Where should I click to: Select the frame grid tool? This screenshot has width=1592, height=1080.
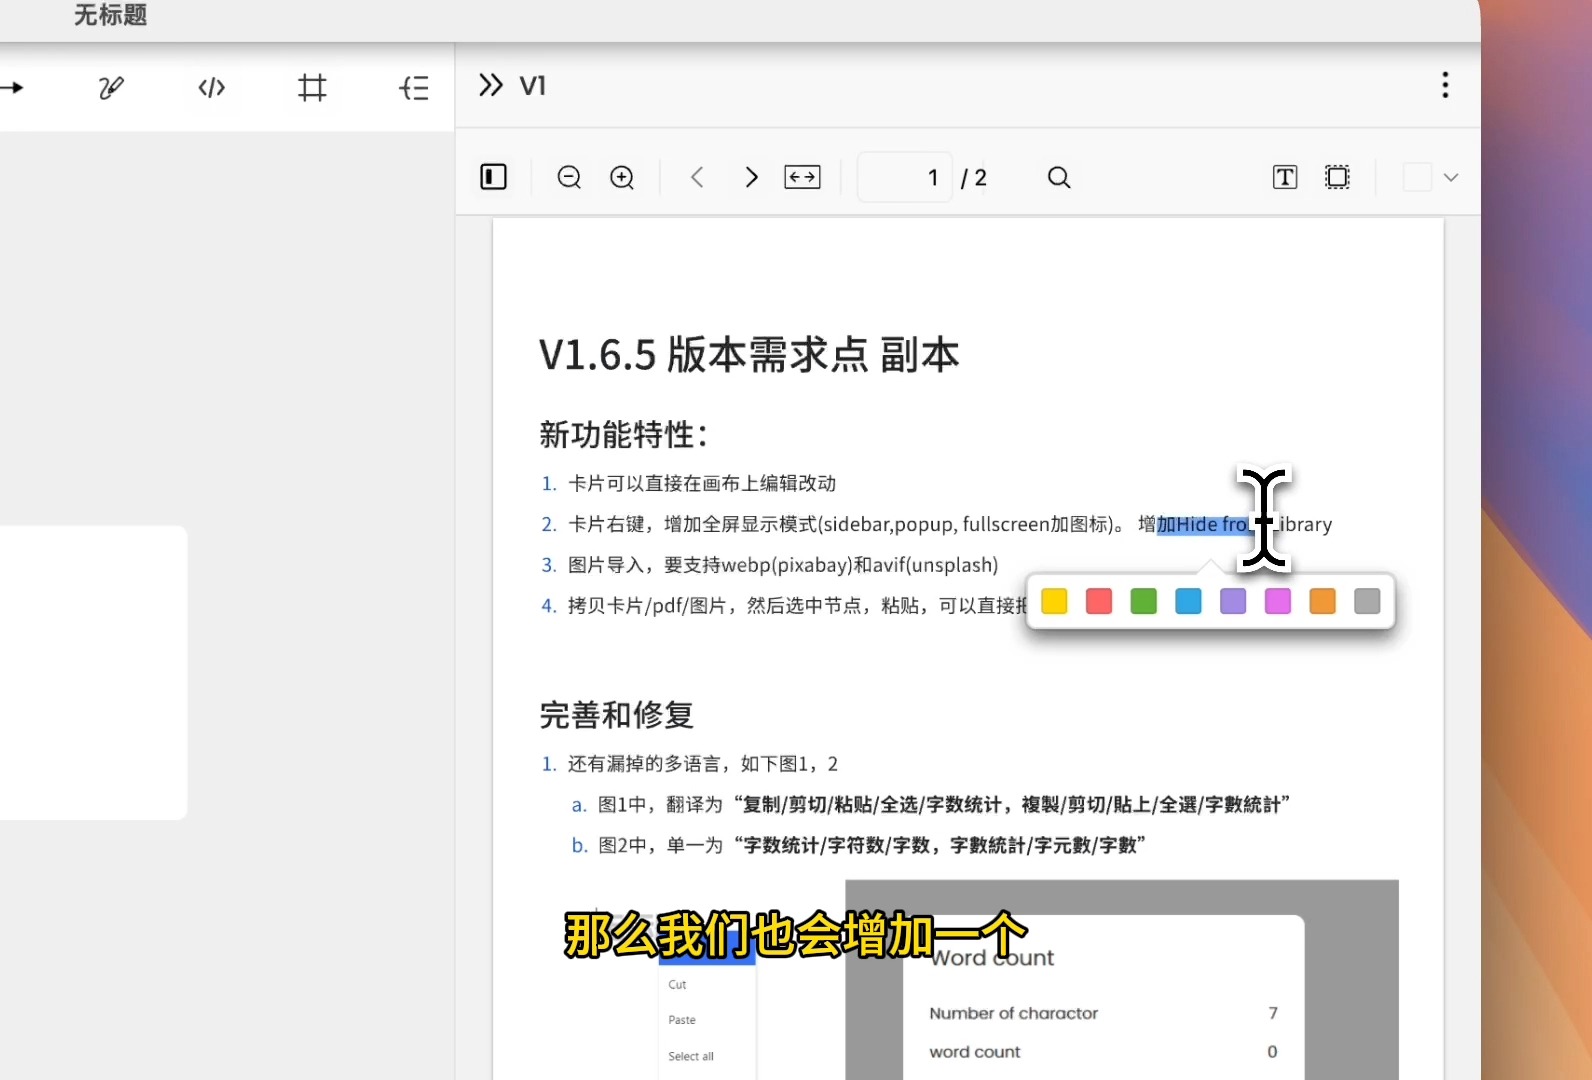pyautogui.click(x=312, y=88)
